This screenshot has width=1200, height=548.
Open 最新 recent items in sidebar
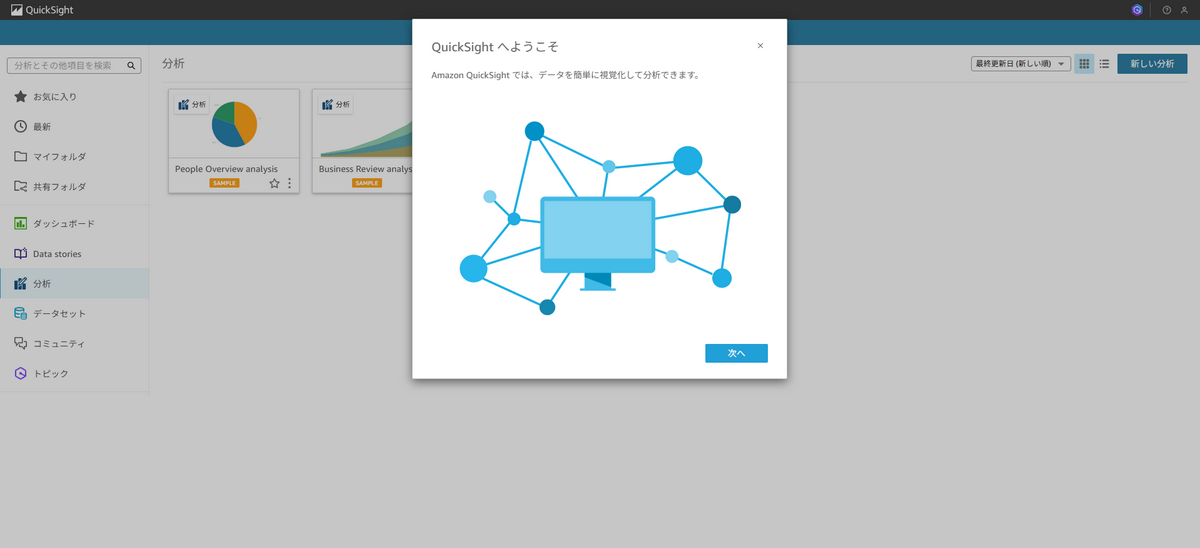[74, 127]
